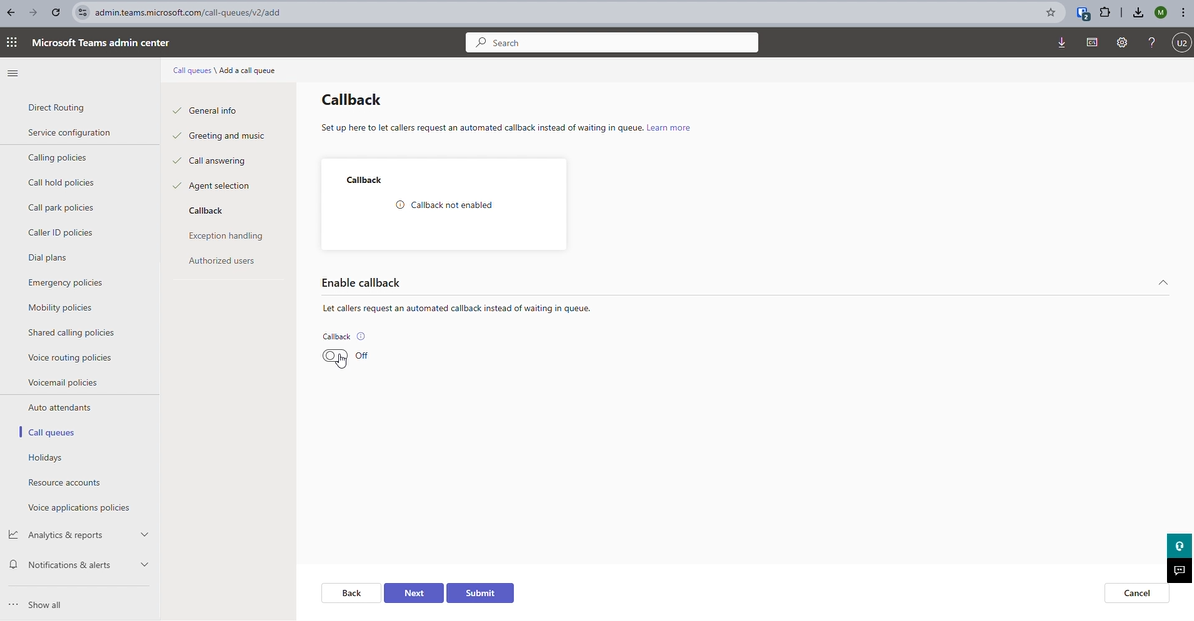This screenshot has height=621, width=1194.
Task: Open Call hold policies in sidebar
Action: [x=61, y=183]
